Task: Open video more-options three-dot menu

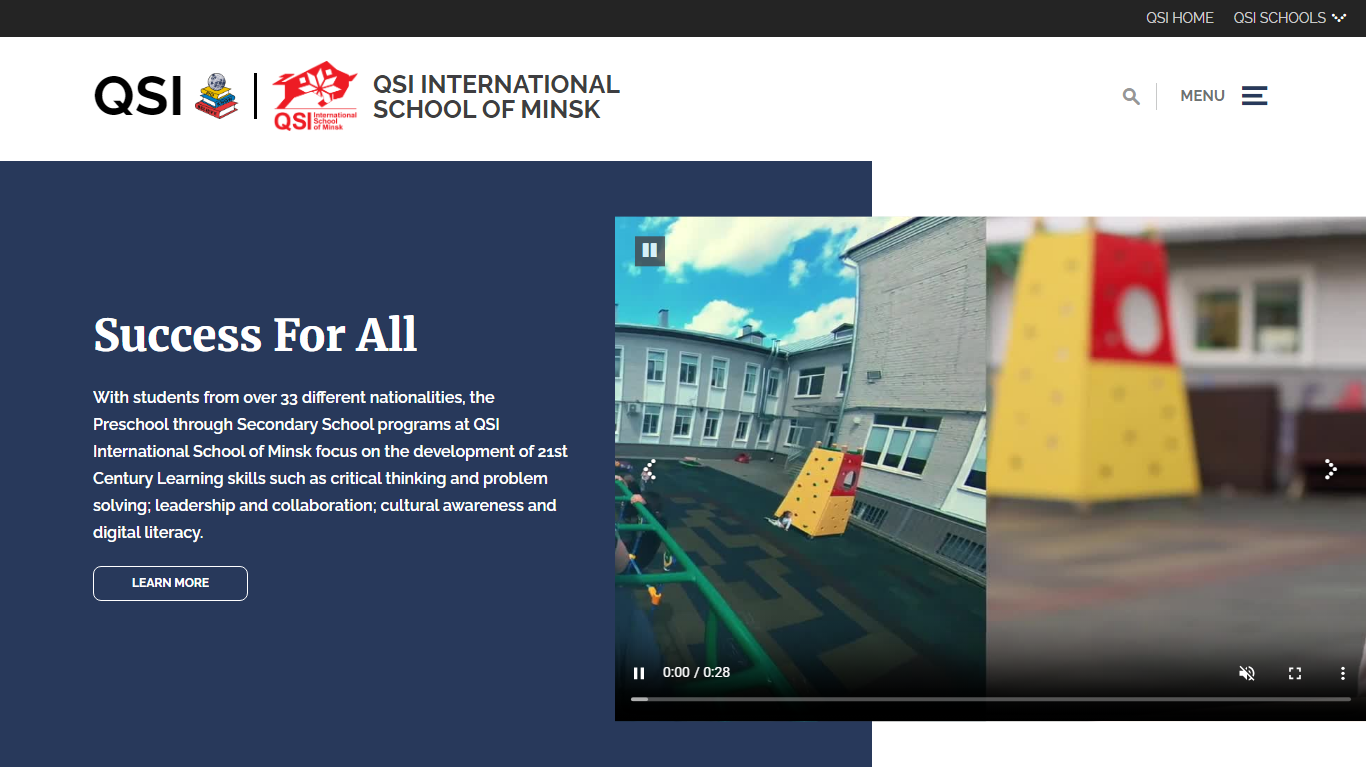Action: point(1343,673)
